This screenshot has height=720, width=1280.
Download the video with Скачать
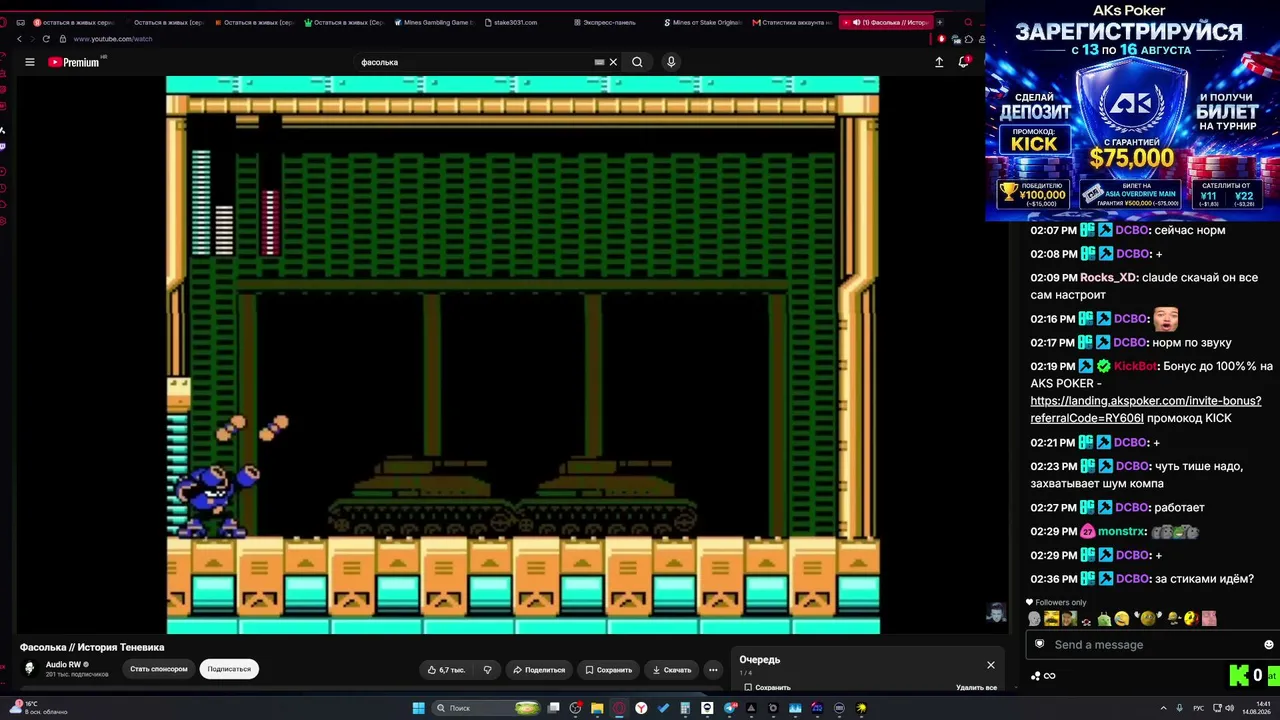point(671,670)
